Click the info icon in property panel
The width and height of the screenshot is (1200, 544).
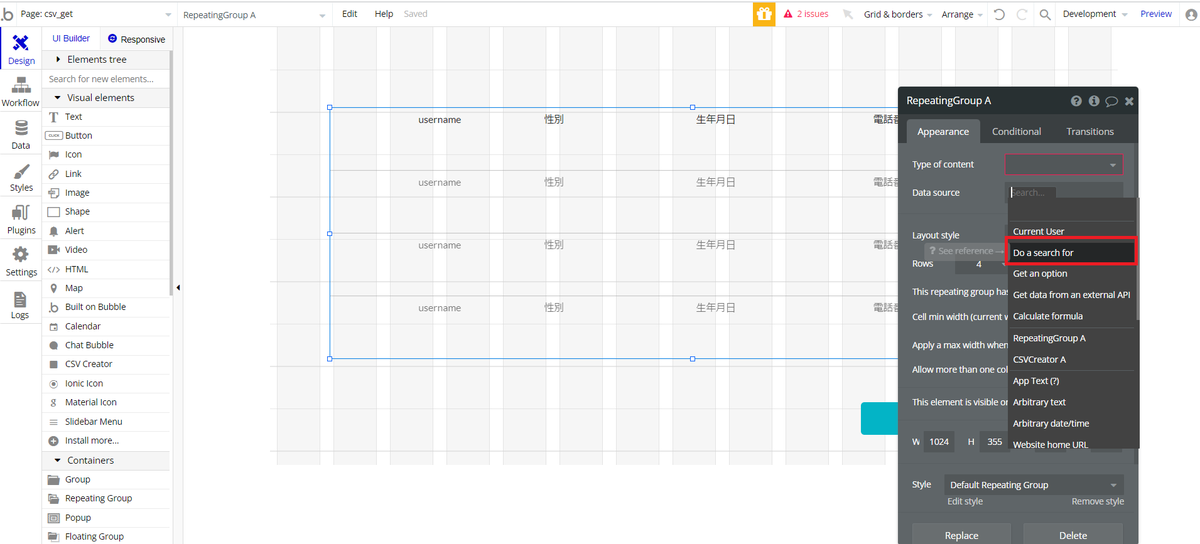(x=1094, y=101)
